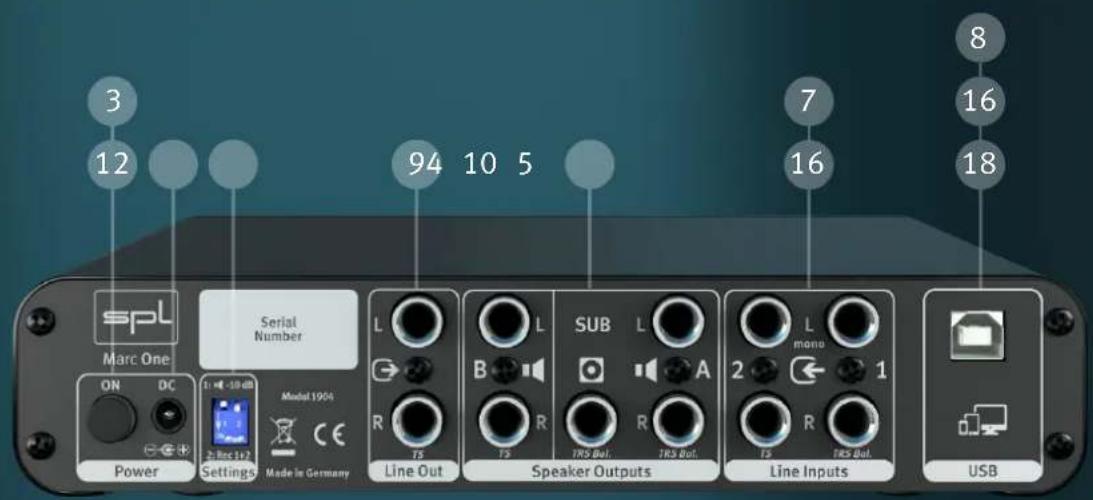The image size is (1093, 500).
Task: Click the CE conformity mark
Action: coord(328,435)
